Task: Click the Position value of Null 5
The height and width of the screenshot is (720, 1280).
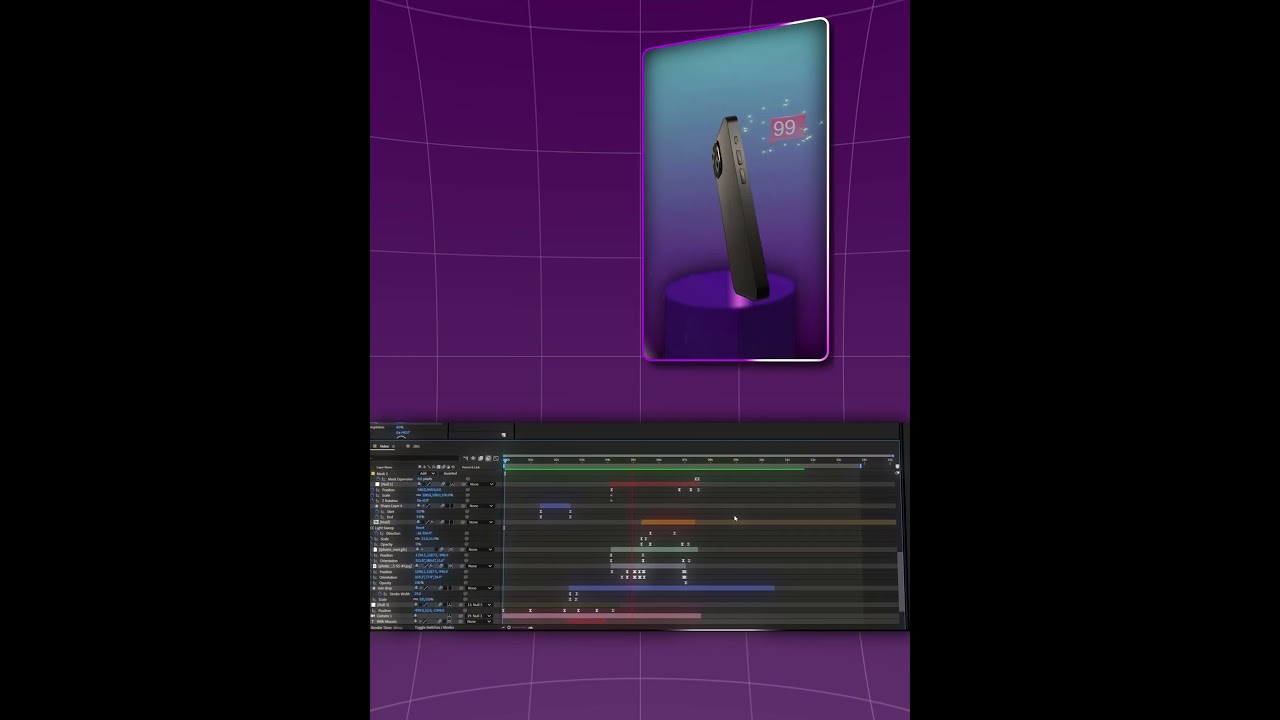Action: pyautogui.click(x=429, y=490)
